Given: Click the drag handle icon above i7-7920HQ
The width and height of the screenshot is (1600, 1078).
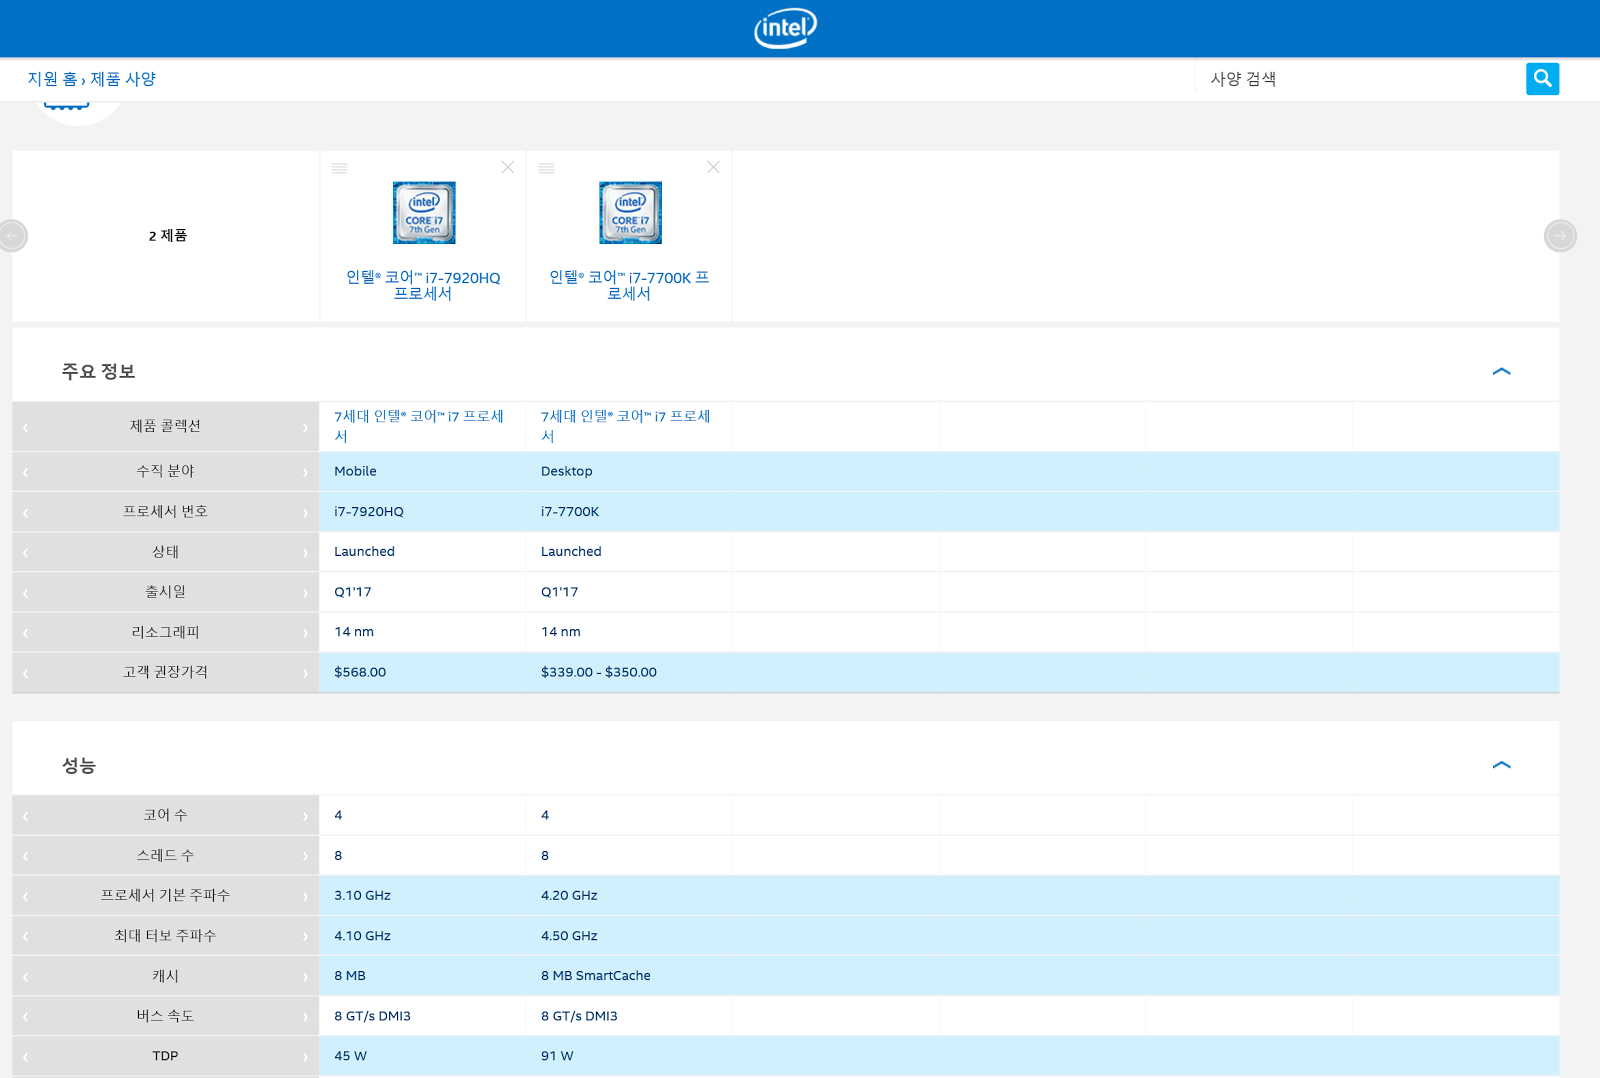Looking at the screenshot, I should (340, 168).
